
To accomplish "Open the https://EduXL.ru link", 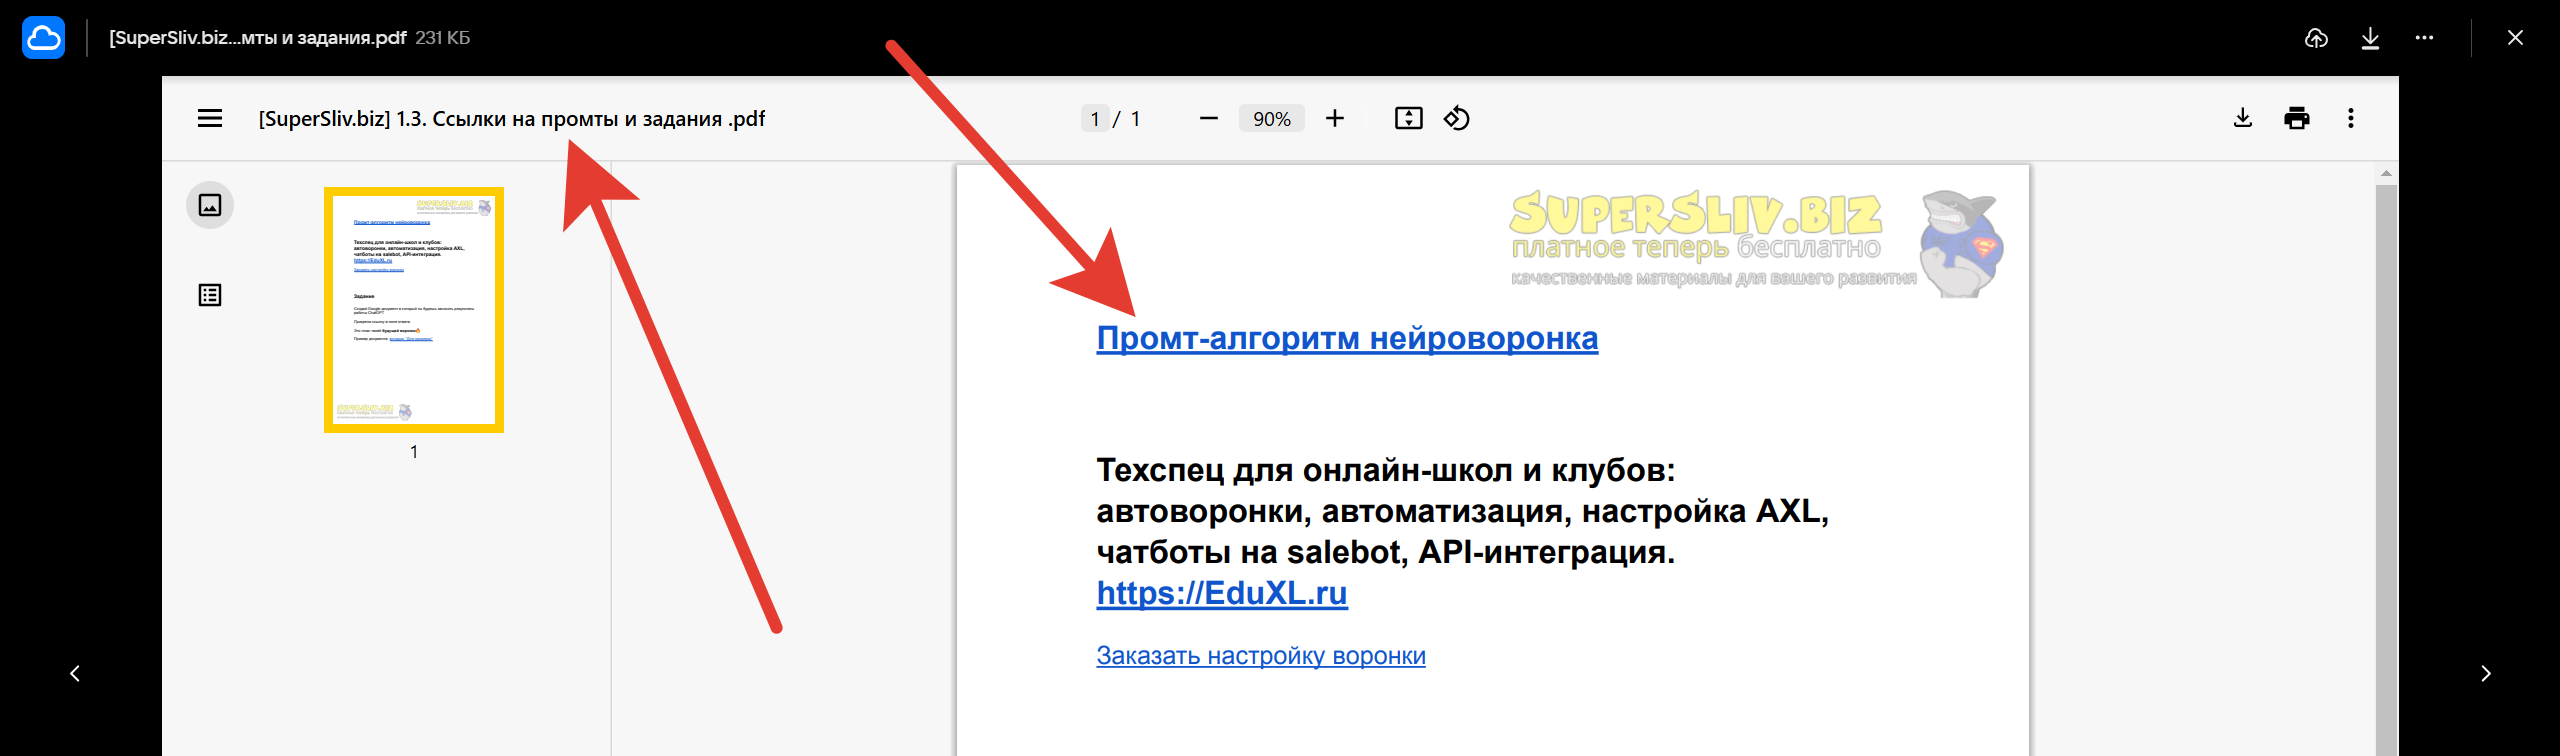I will [x=1222, y=593].
